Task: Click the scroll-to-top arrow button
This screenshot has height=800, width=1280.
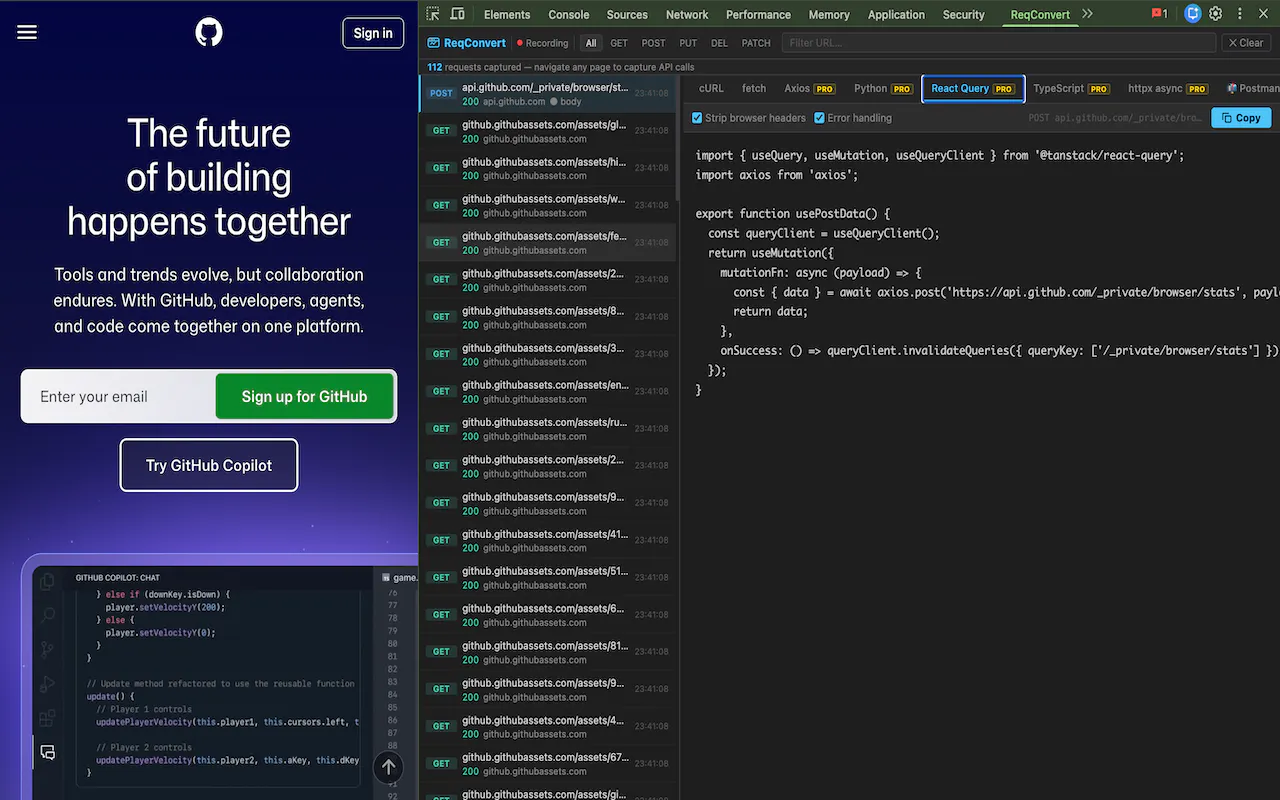Action: tap(388, 768)
